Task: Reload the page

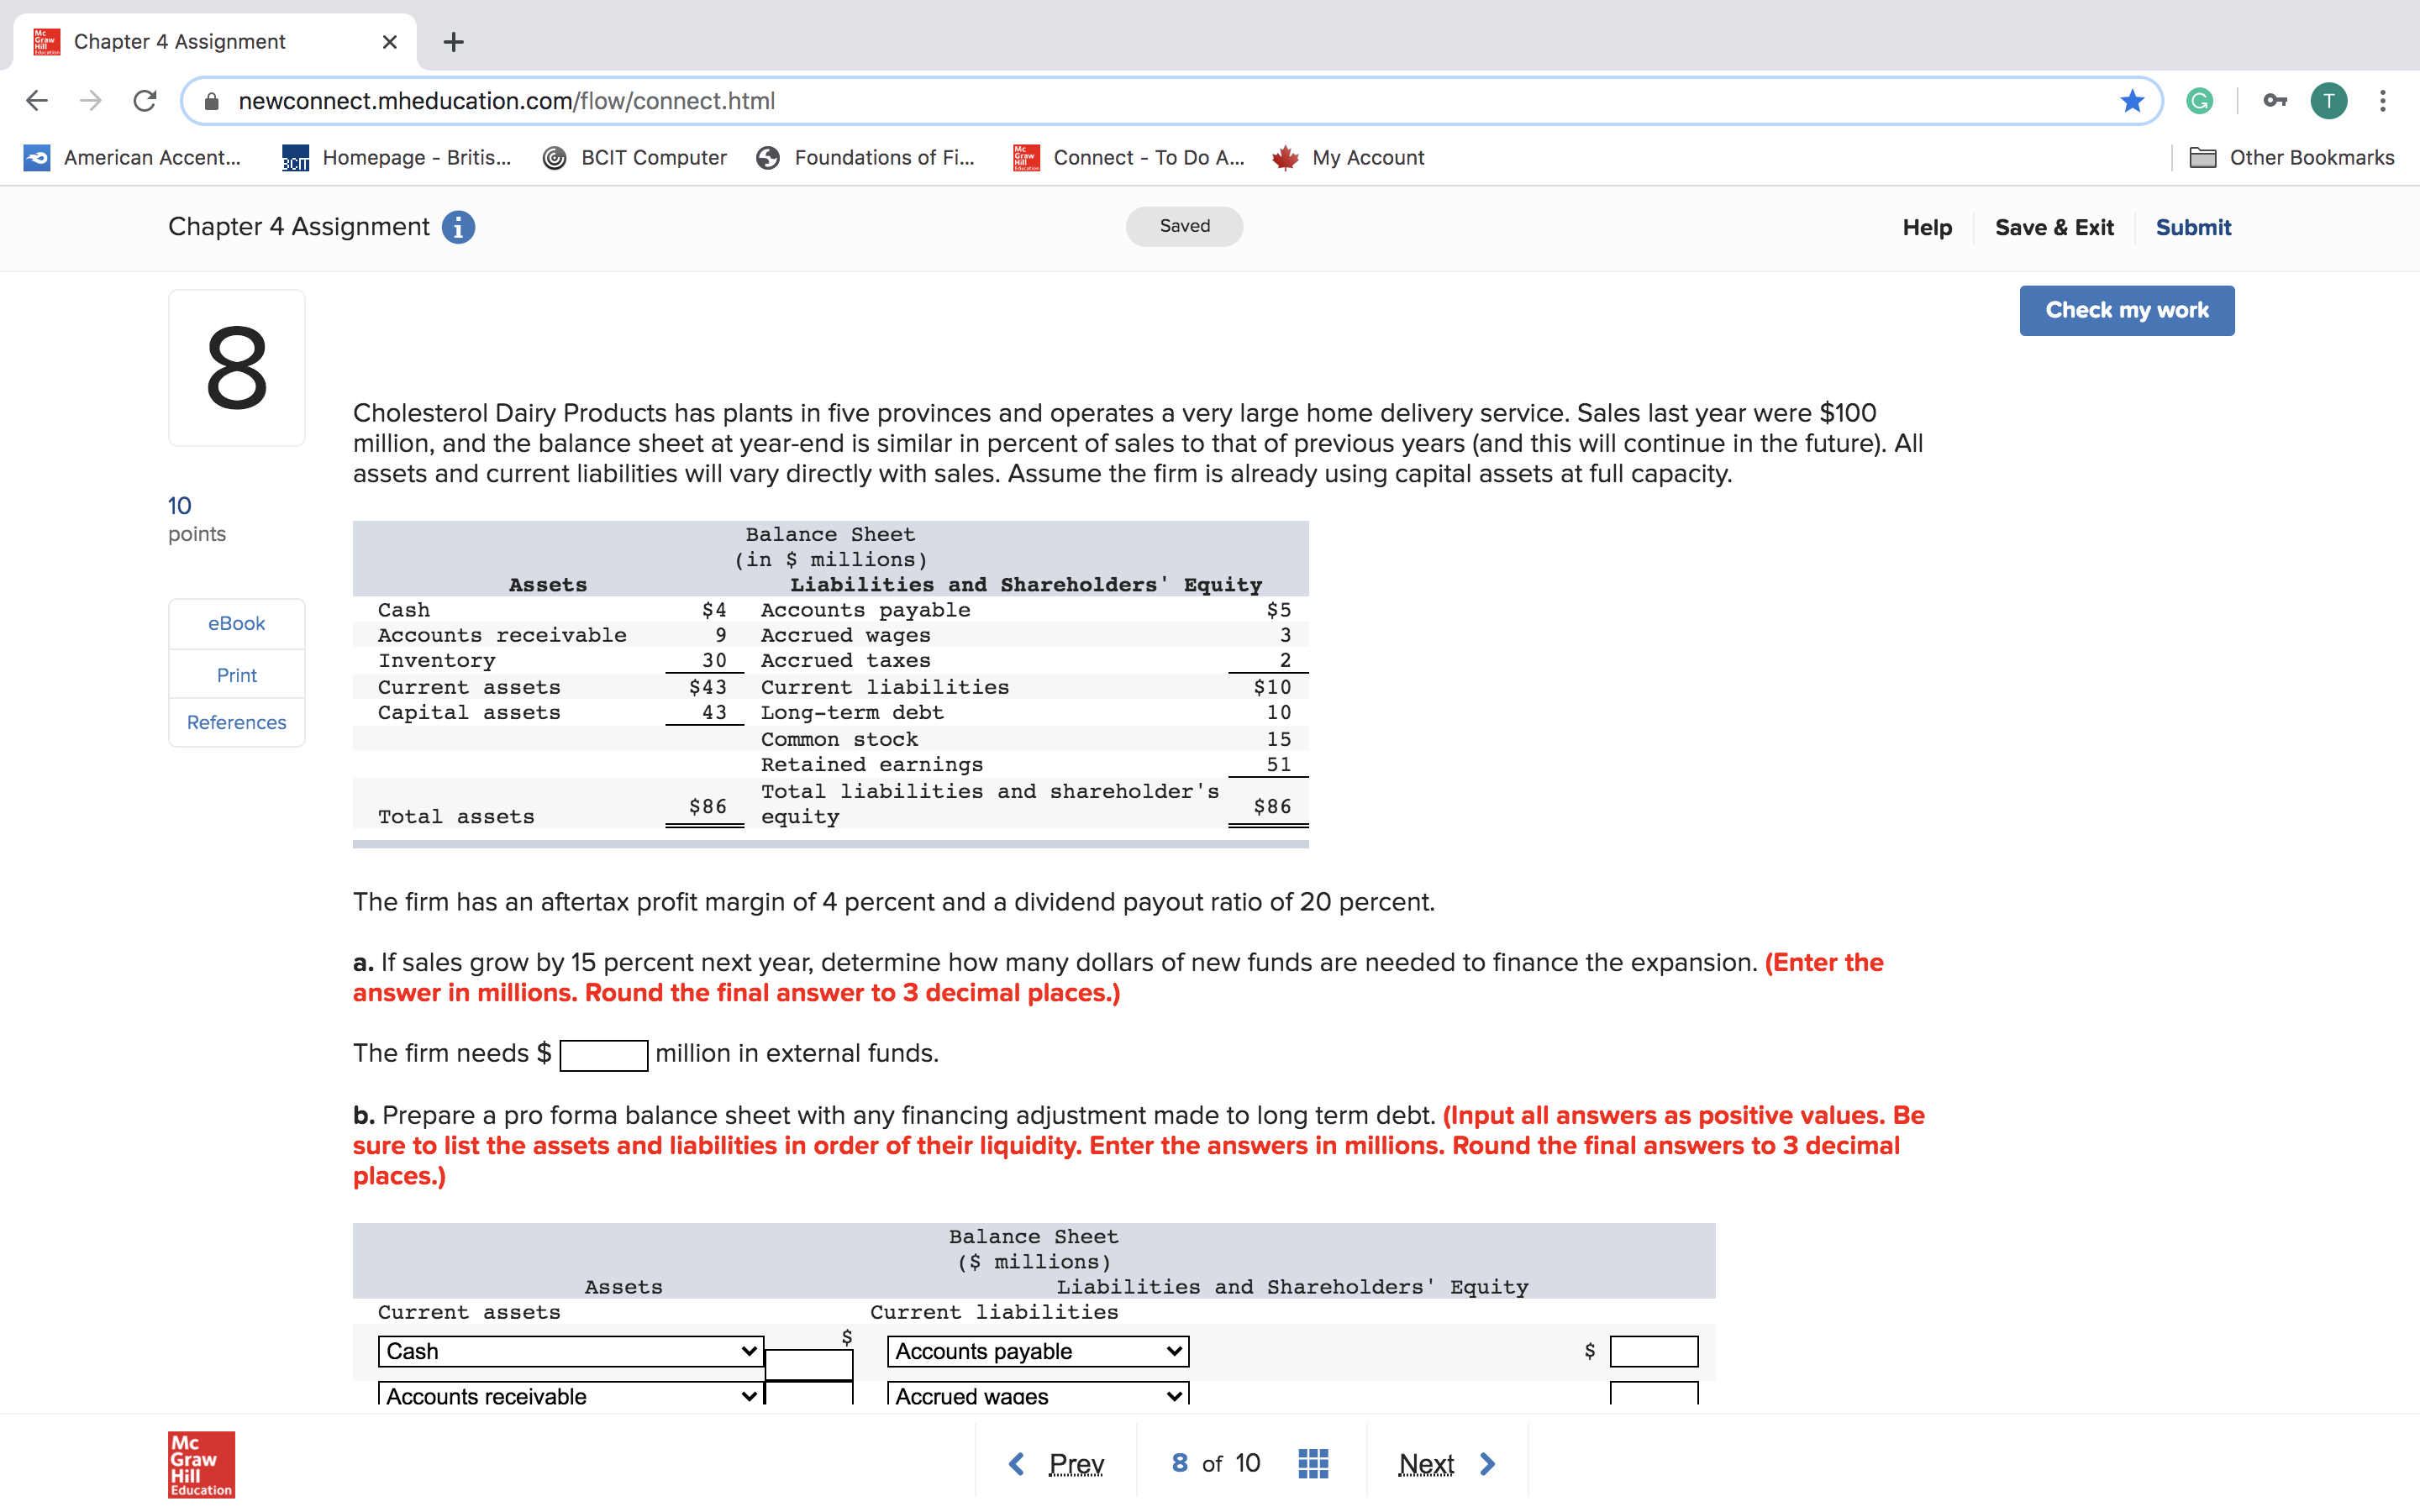Action: tap(145, 101)
